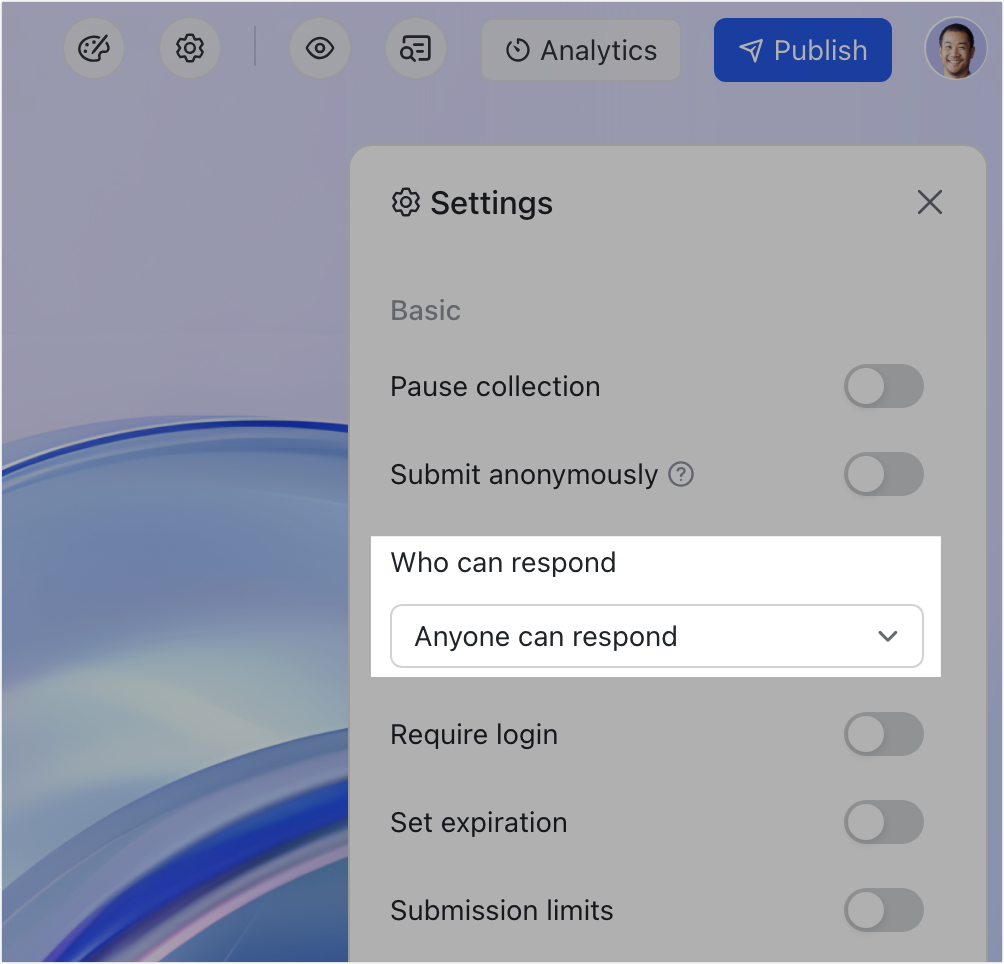Click the settings gear in the top toolbar
The image size is (1004, 964).
[x=190, y=49]
